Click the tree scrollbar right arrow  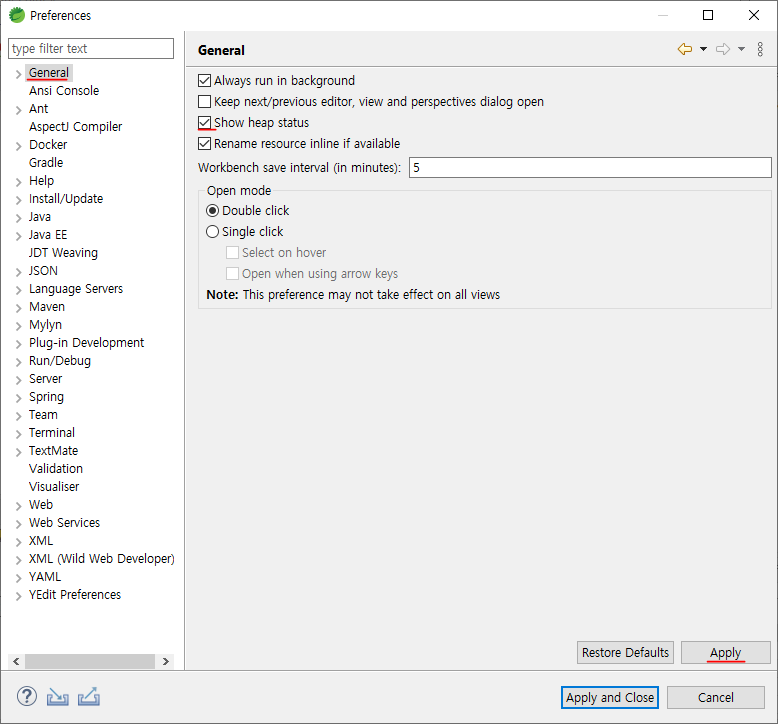tap(166, 661)
